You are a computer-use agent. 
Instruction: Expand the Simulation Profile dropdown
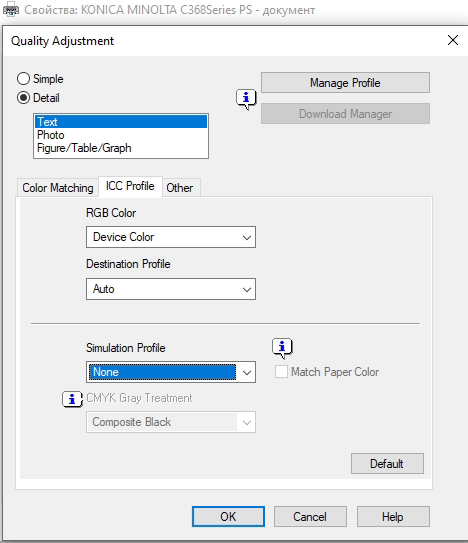click(x=171, y=372)
